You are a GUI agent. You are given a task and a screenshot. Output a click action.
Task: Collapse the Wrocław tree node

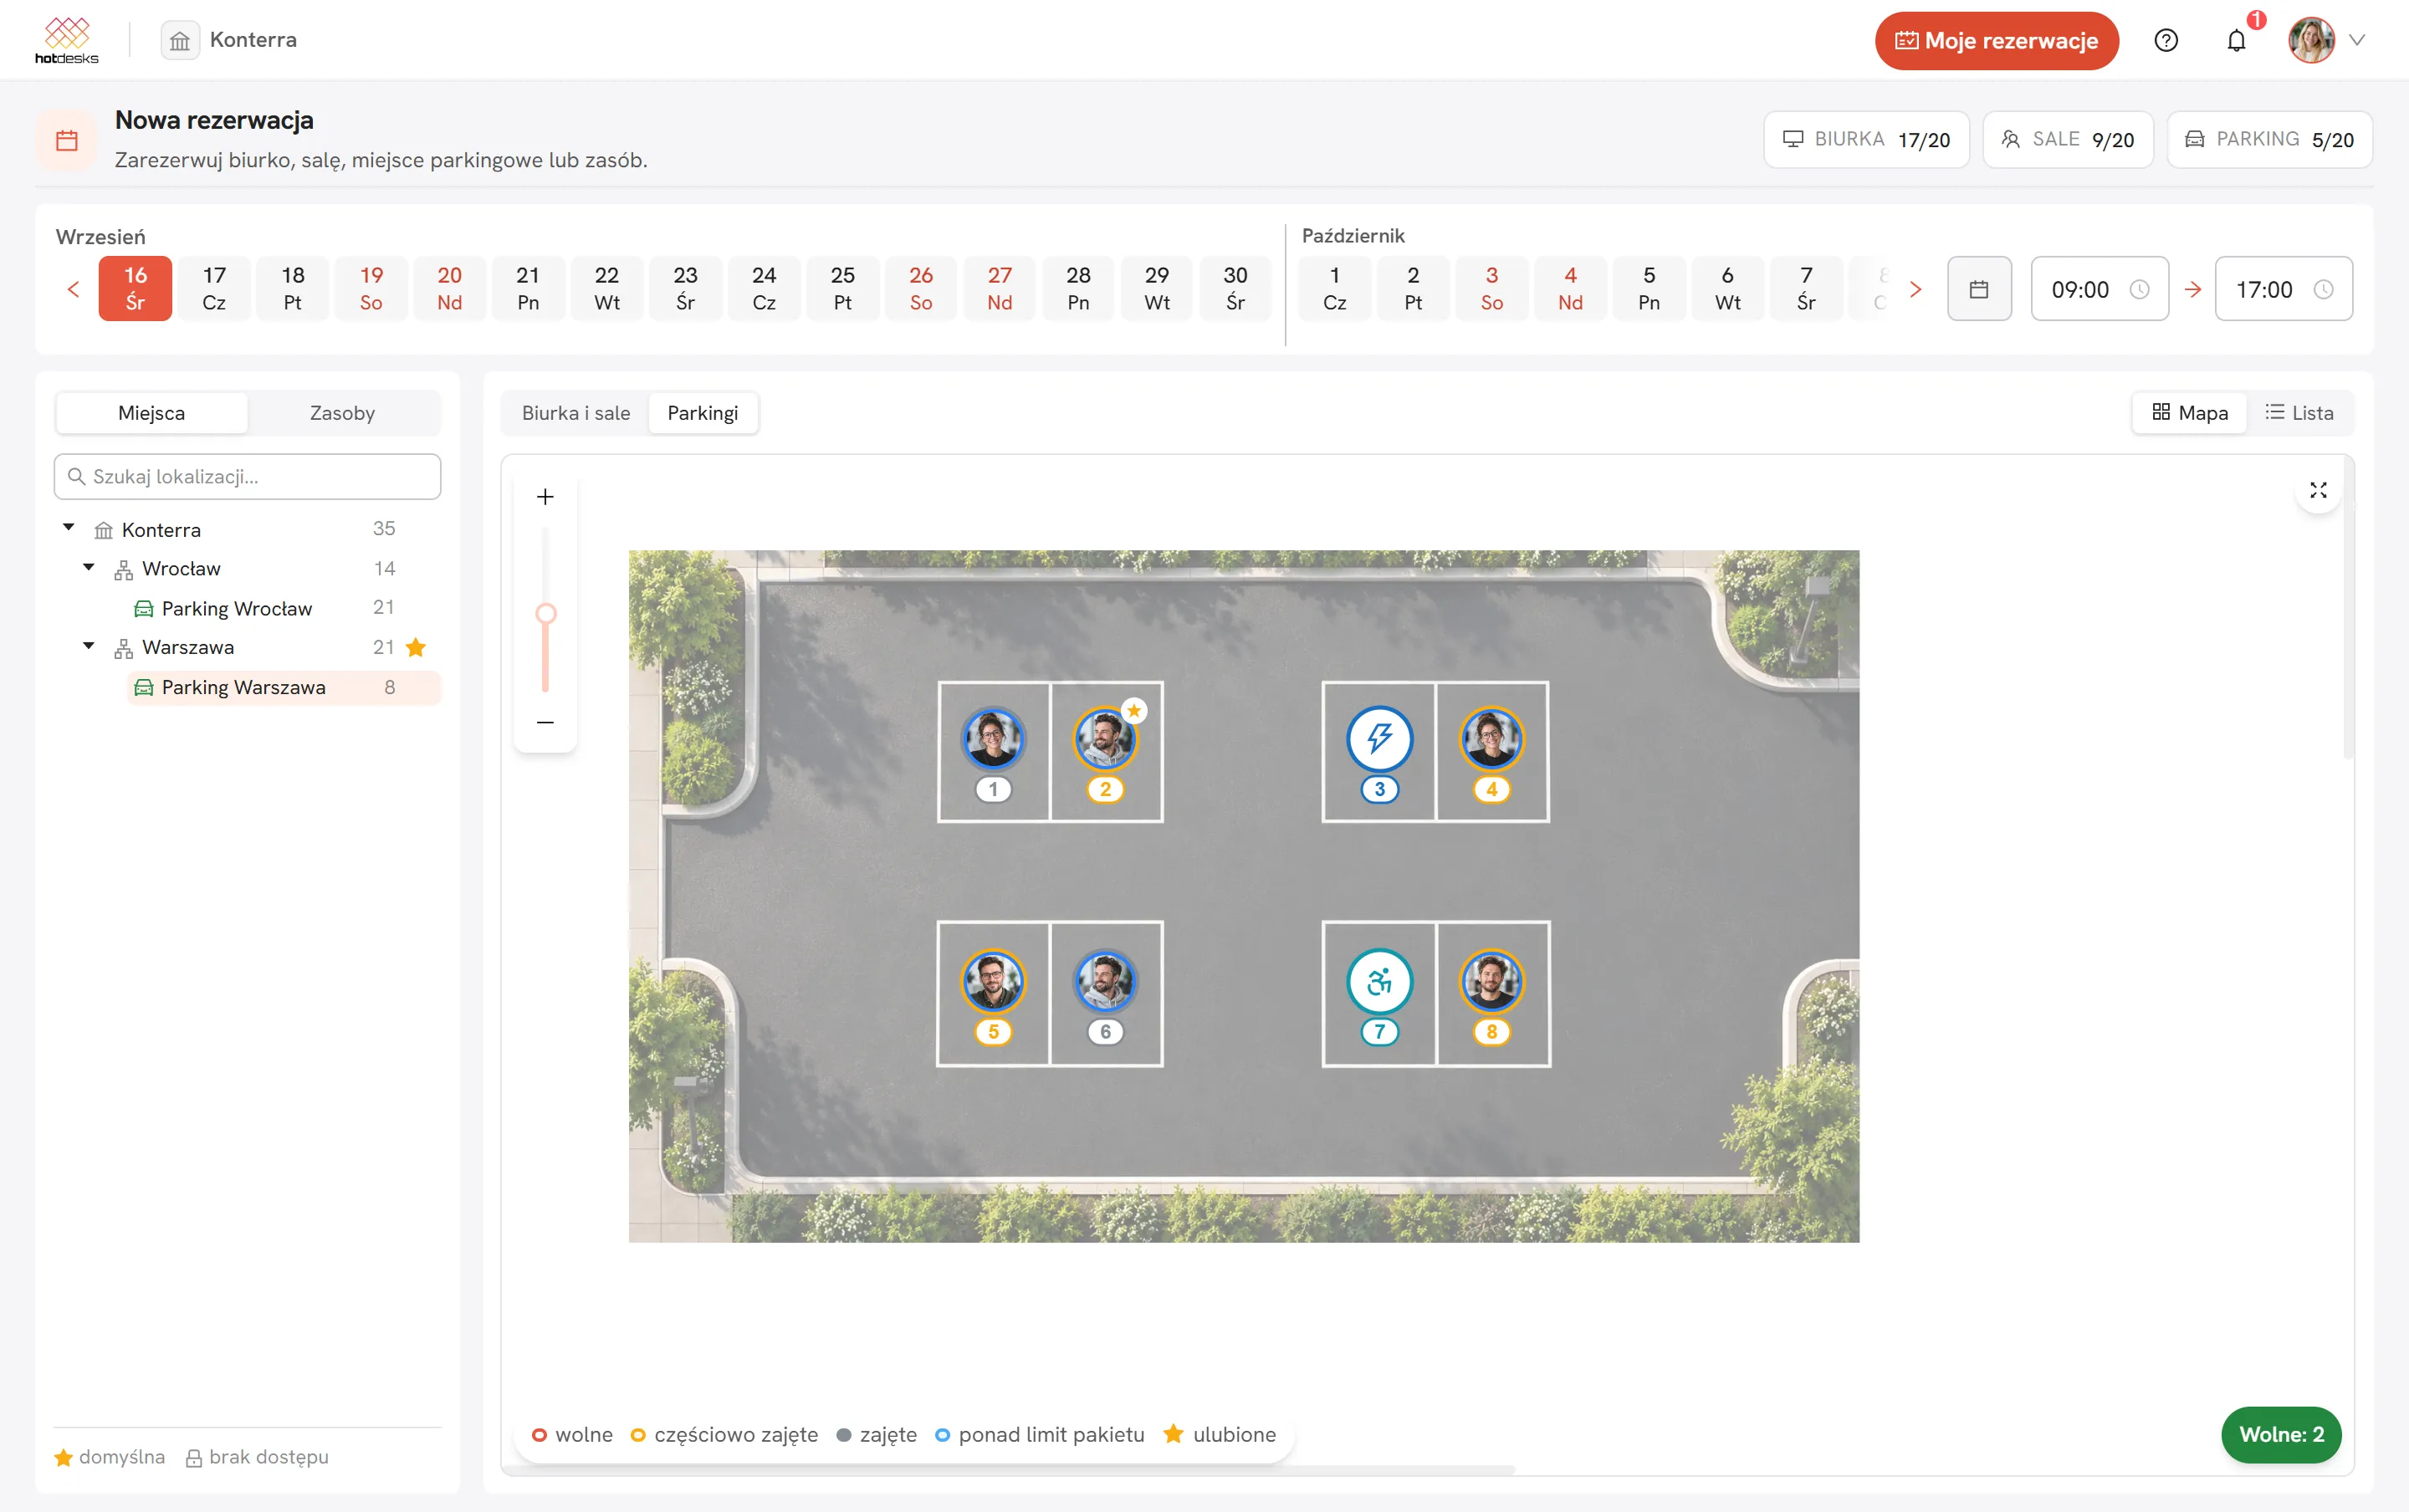(89, 567)
